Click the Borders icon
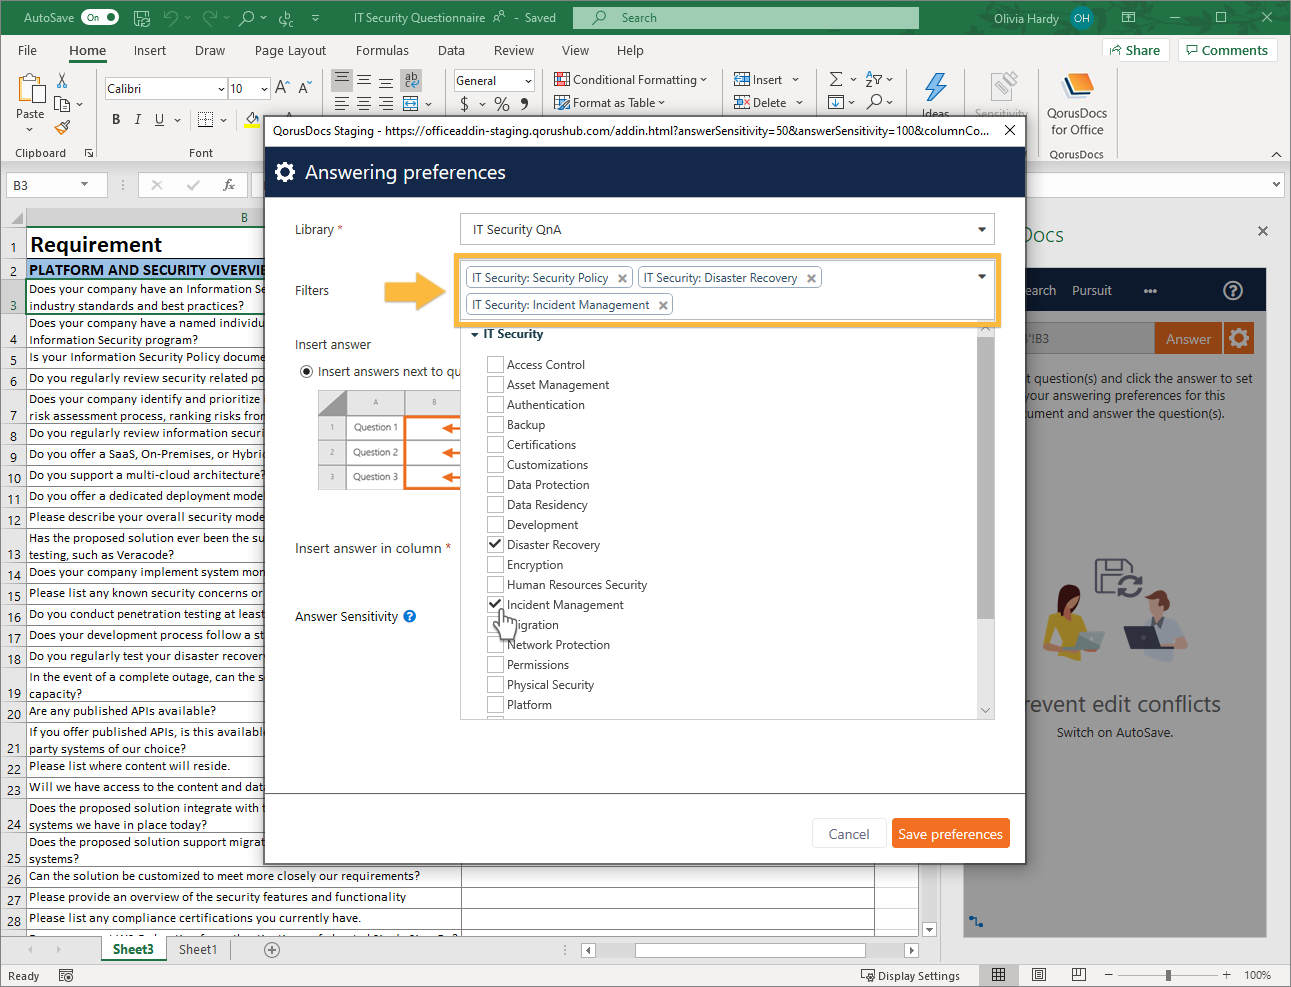Image resolution: width=1291 pixels, height=987 pixels. pyautogui.click(x=205, y=120)
